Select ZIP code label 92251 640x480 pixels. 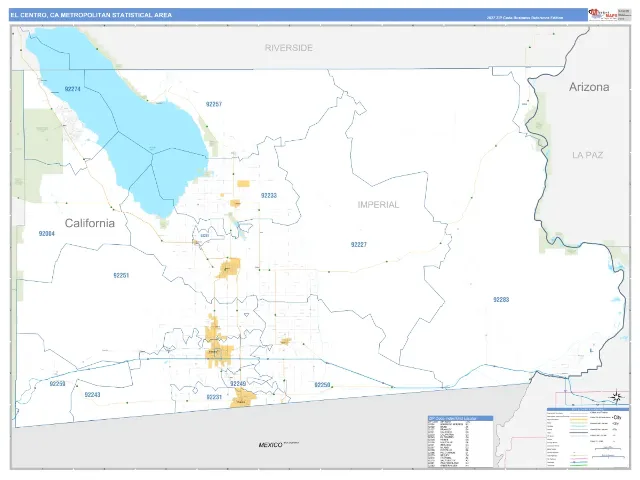coord(121,276)
